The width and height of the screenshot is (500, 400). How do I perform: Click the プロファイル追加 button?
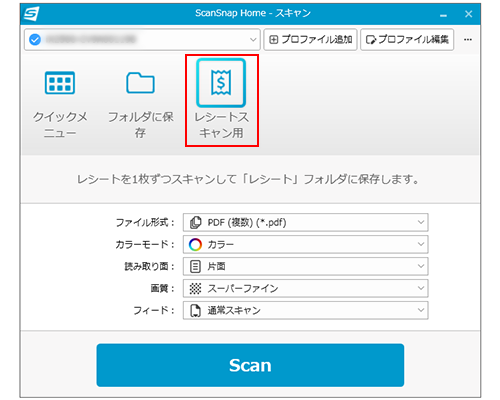pos(310,40)
